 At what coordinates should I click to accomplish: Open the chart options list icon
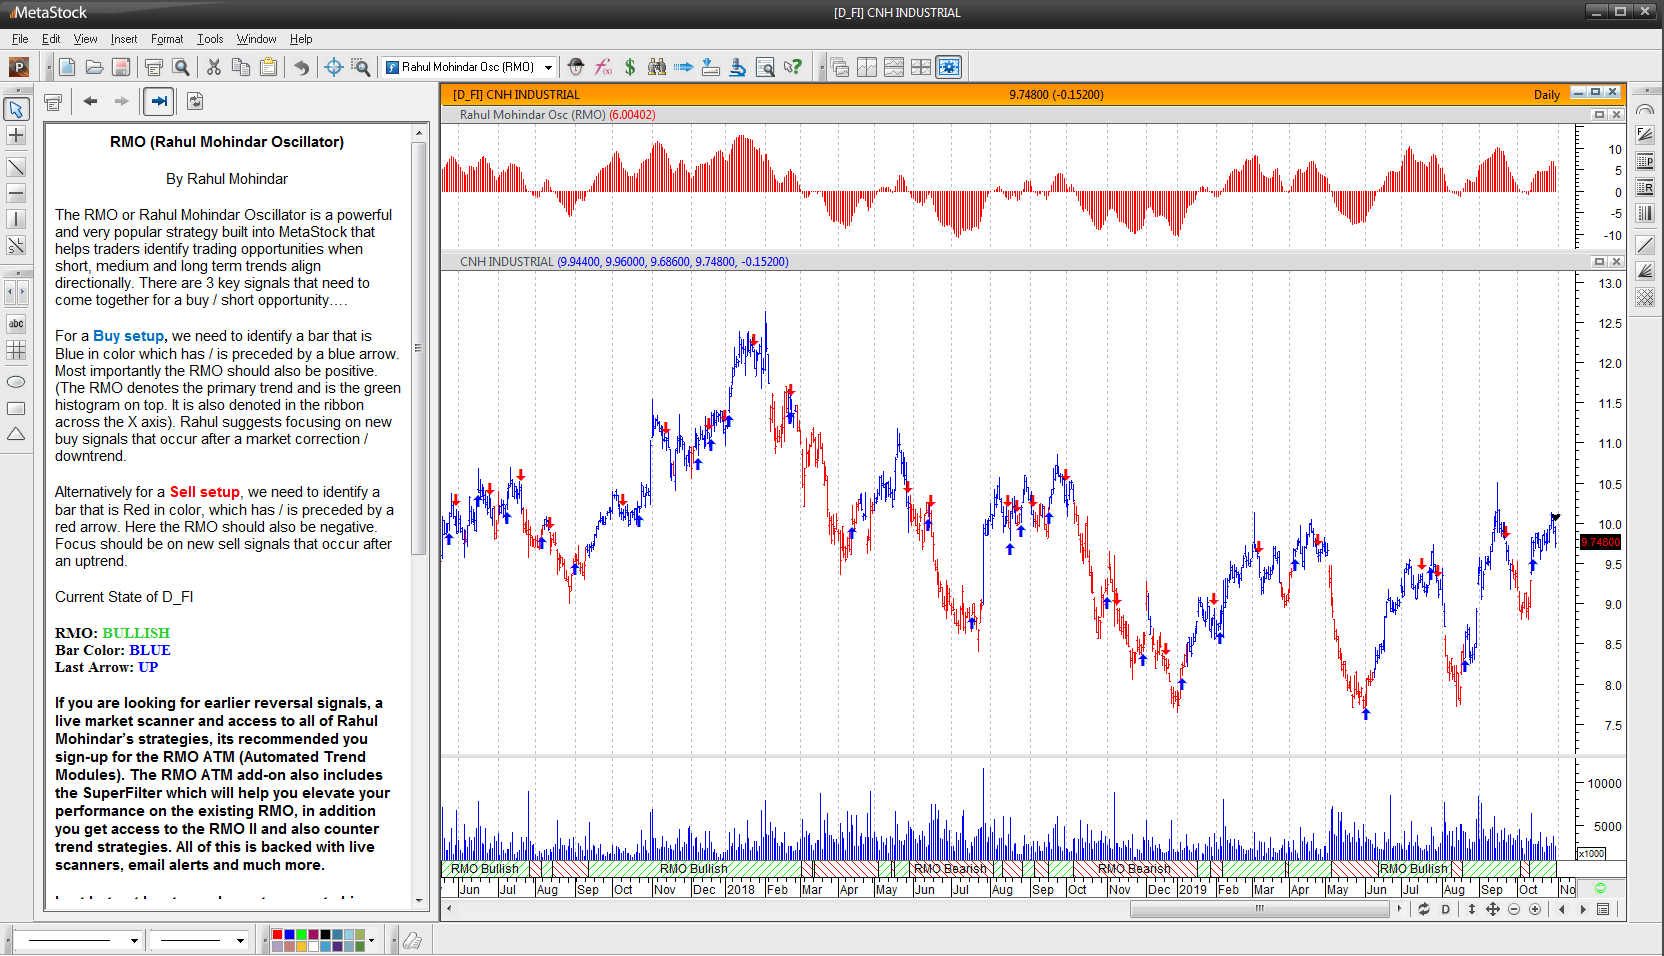point(1603,909)
